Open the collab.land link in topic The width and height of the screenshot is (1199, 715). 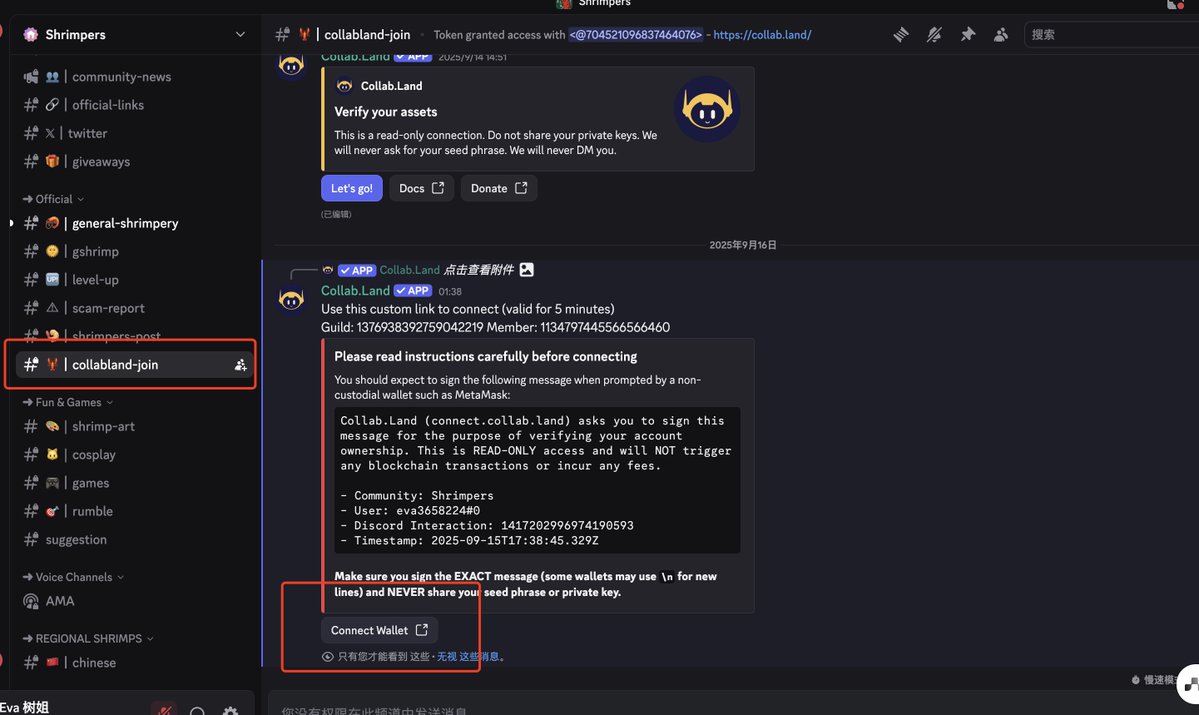point(762,34)
